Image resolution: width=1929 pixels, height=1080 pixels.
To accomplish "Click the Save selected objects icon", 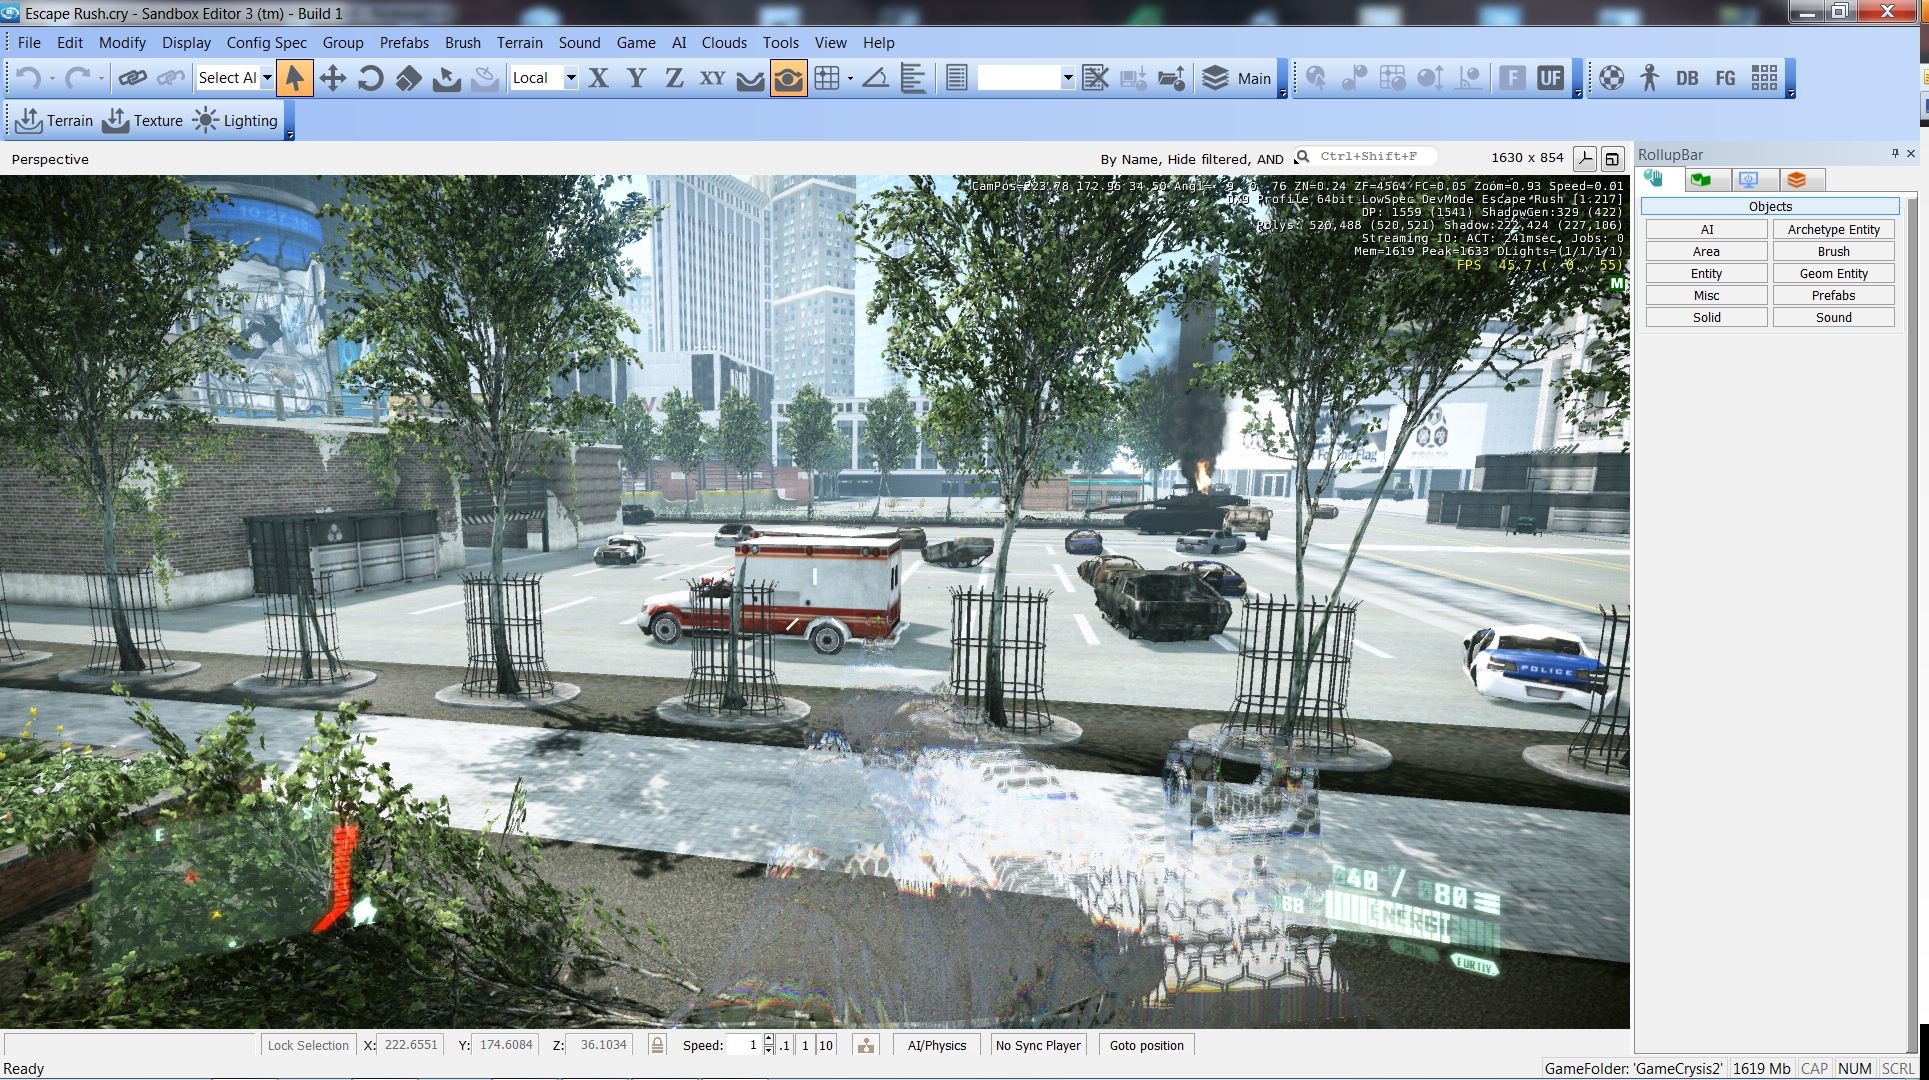I will click(x=1134, y=78).
